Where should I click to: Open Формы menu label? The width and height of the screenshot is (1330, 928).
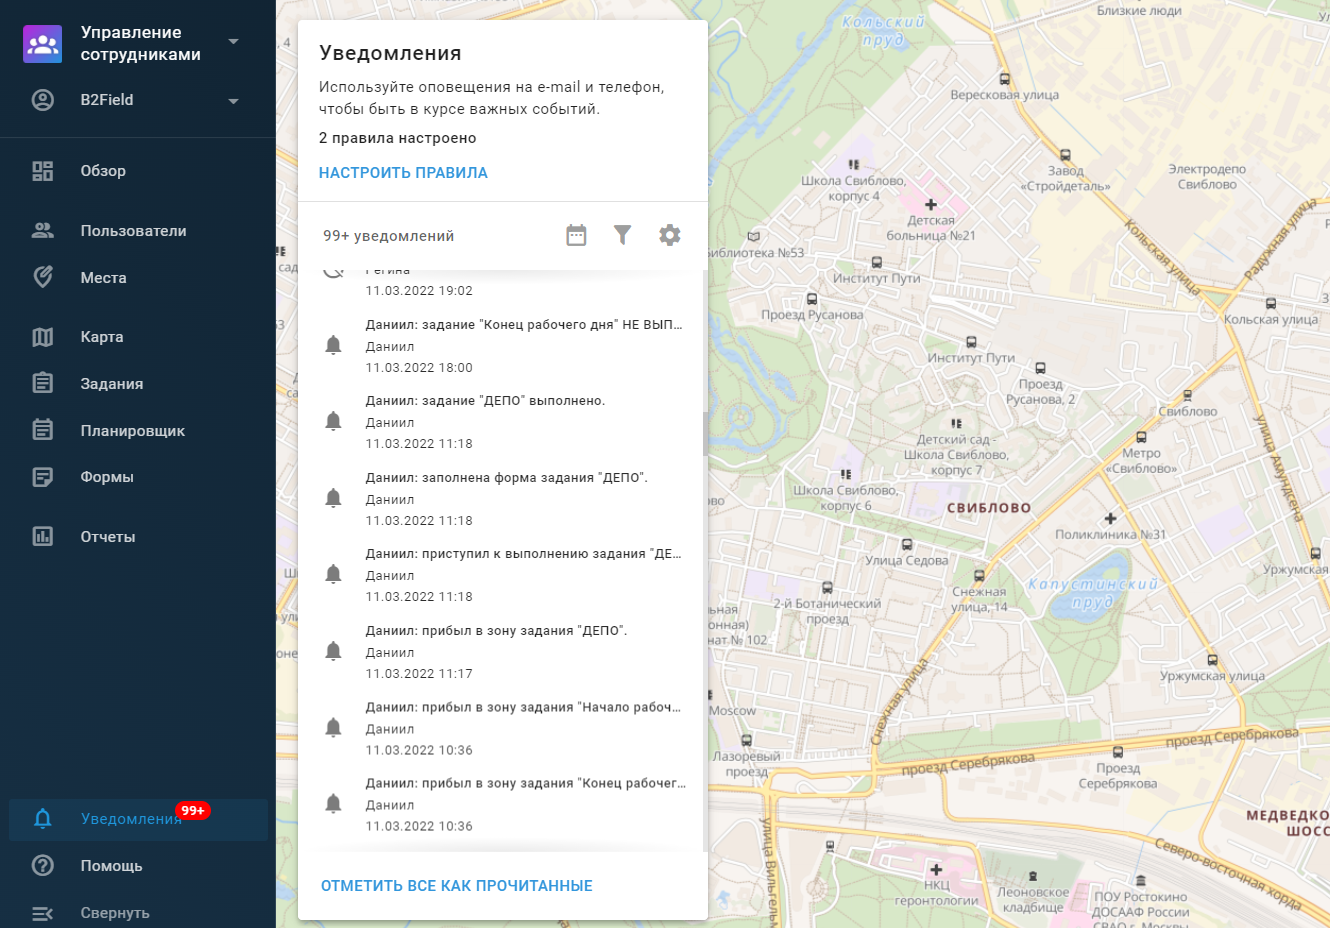(x=107, y=477)
